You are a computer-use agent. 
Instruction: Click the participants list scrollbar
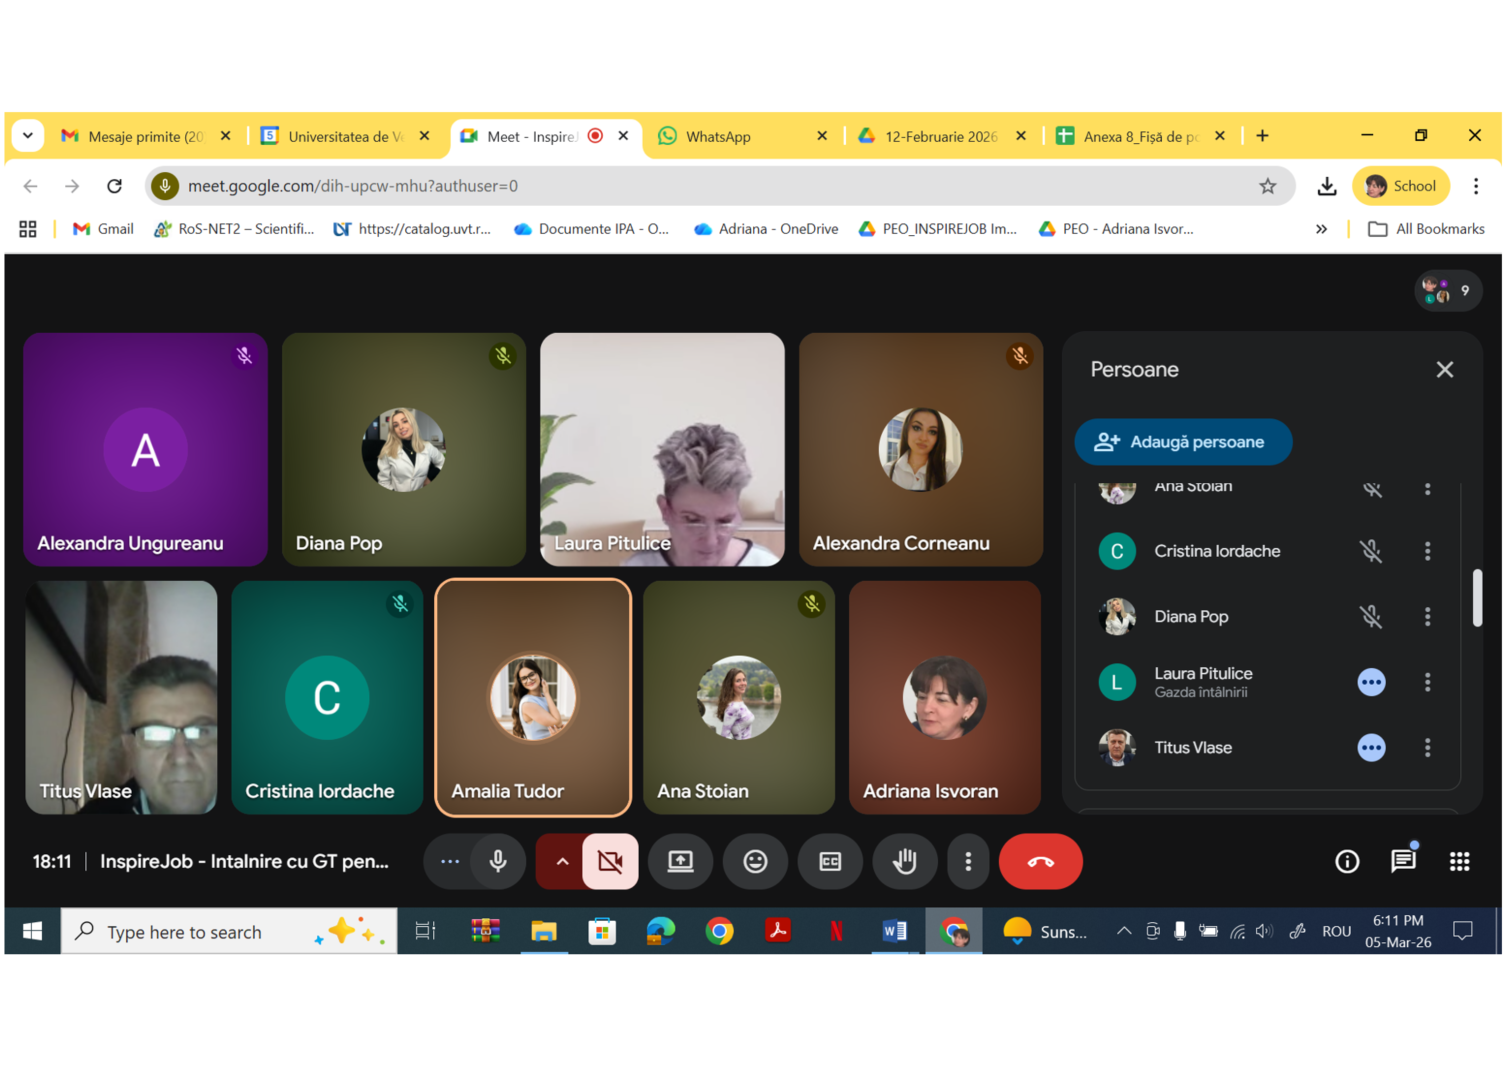1477,598
